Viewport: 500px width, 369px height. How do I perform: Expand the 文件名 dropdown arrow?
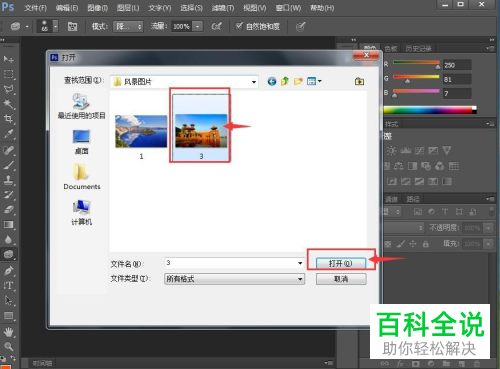pyautogui.click(x=300, y=263)
